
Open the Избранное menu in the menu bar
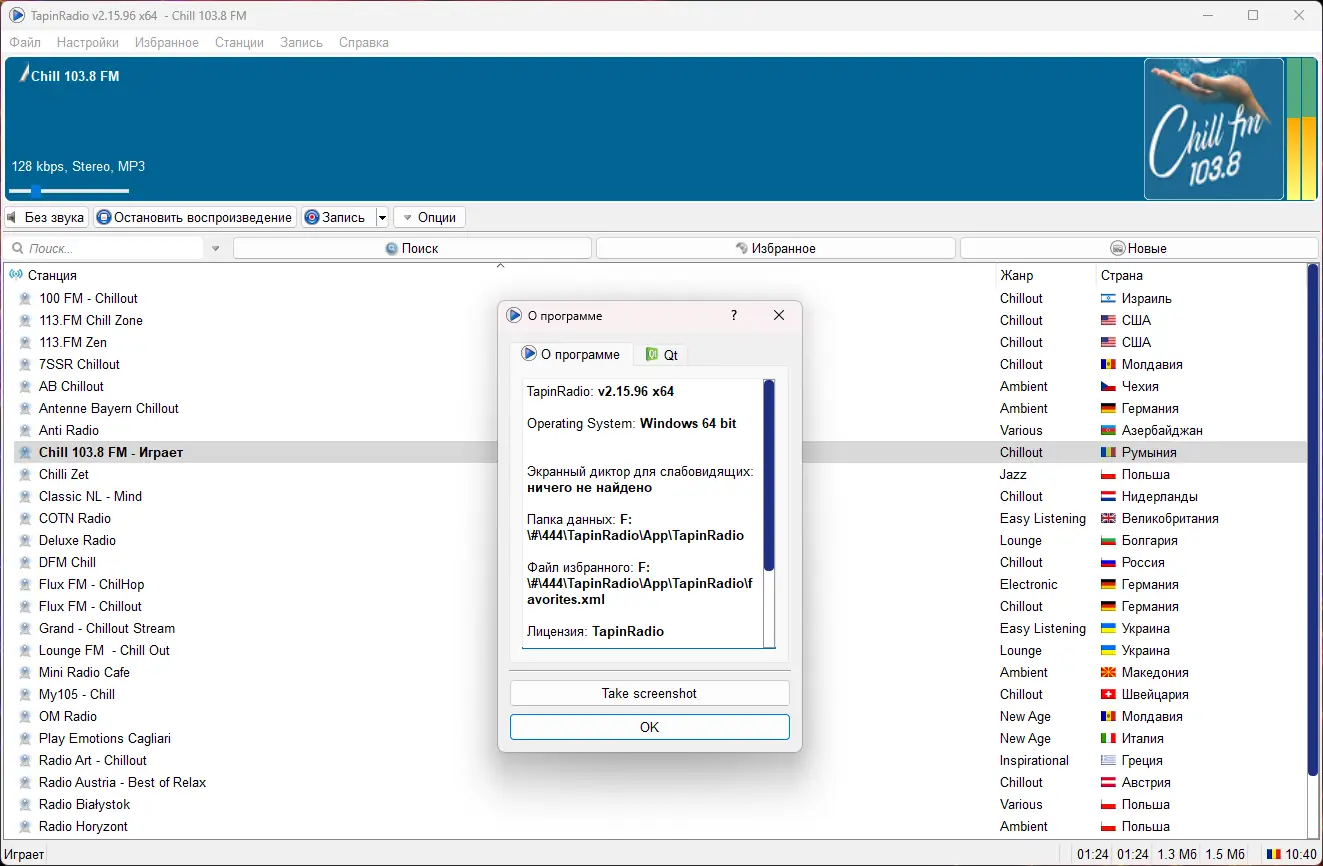[x=167, y=42]
